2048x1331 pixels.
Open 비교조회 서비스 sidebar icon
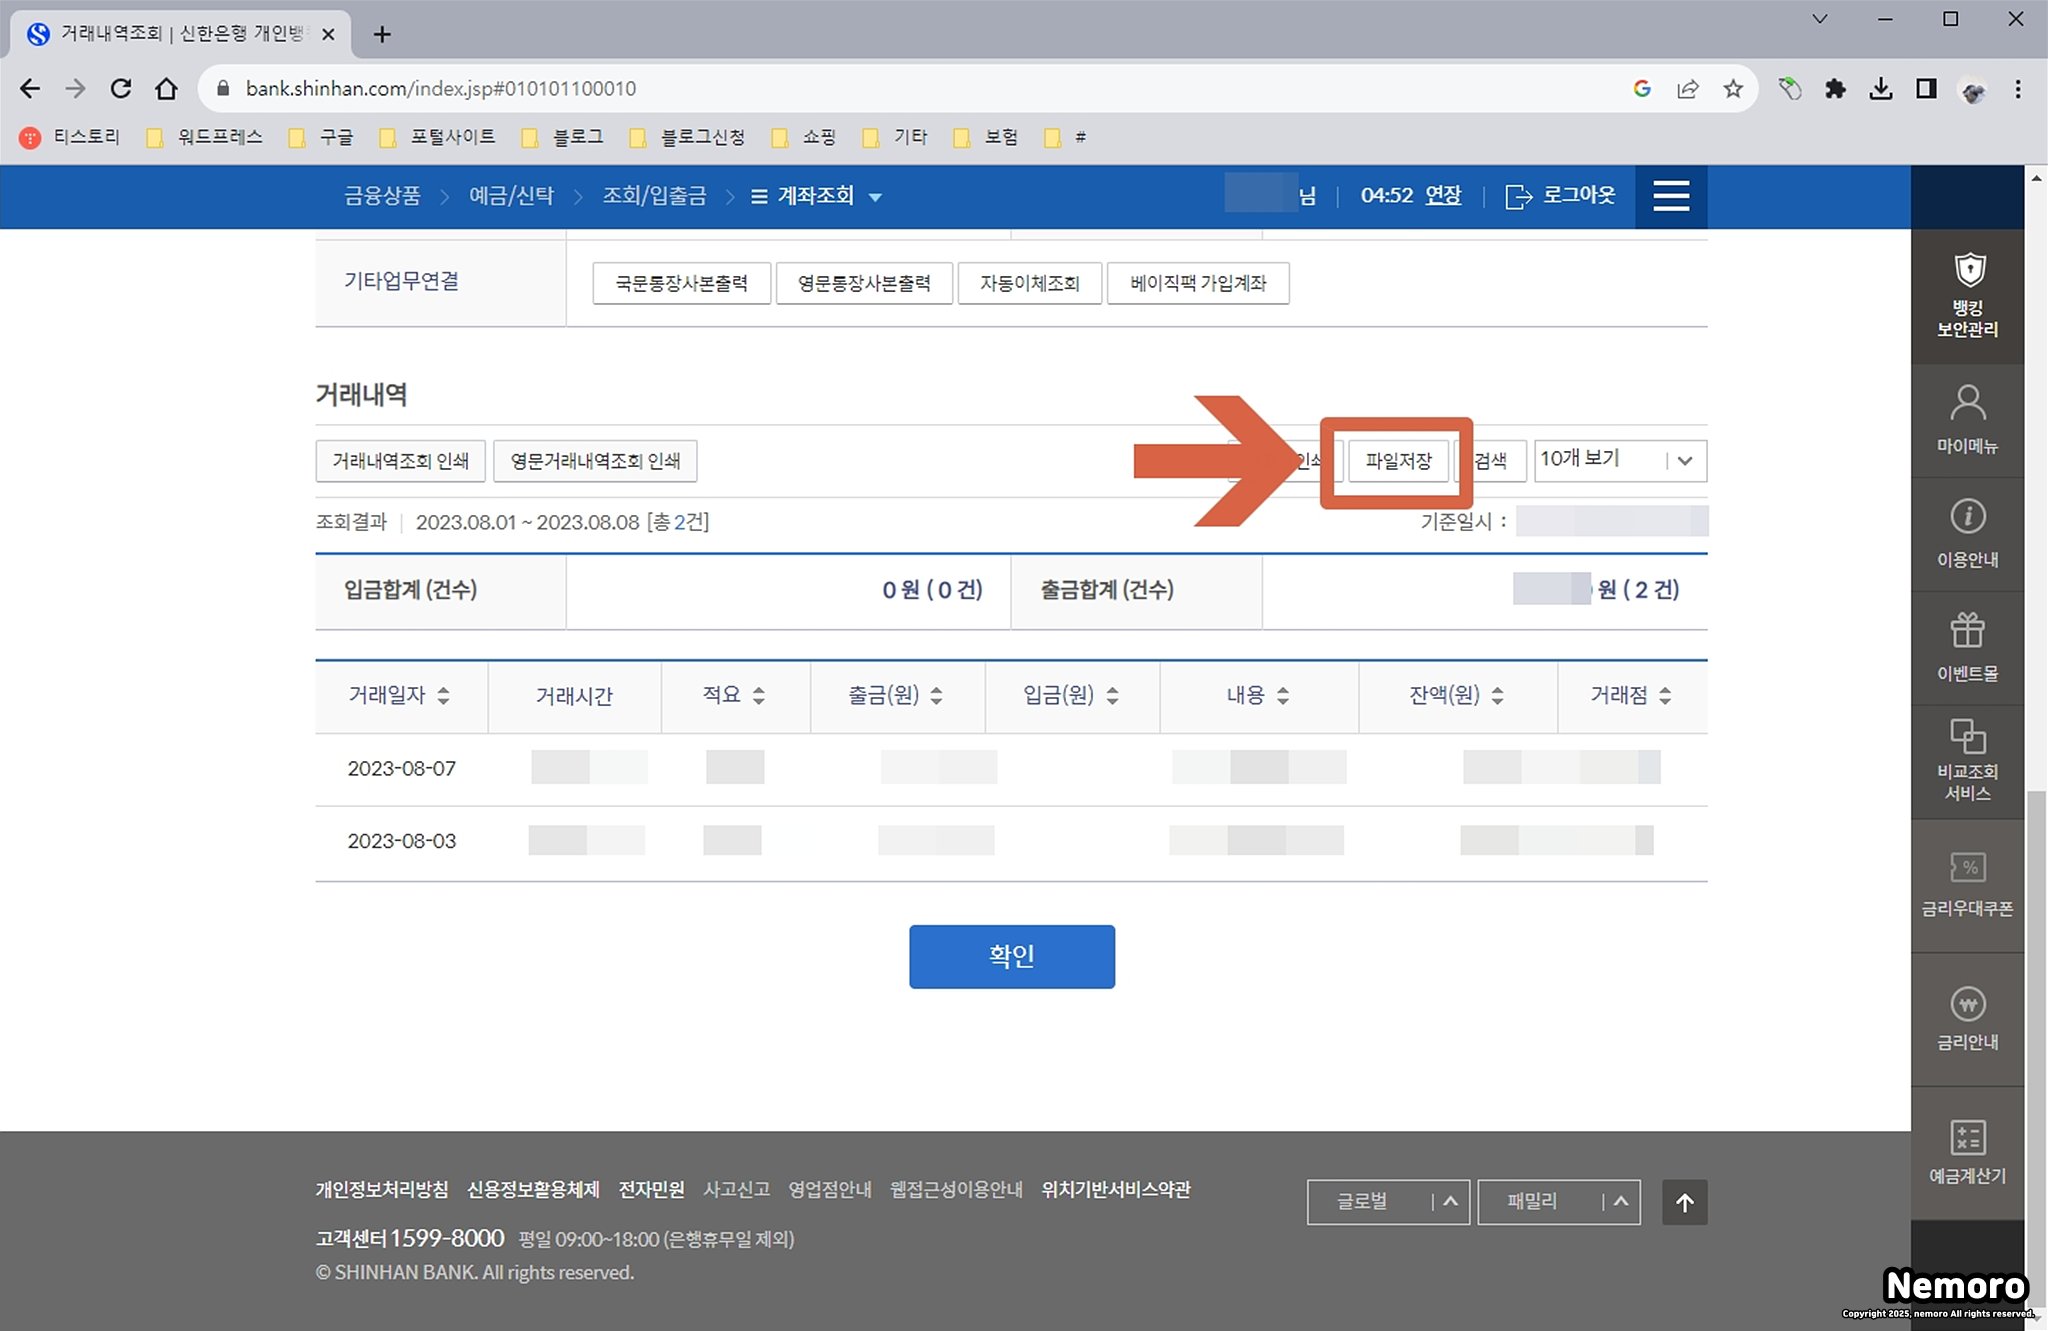tap(1967, 760)
